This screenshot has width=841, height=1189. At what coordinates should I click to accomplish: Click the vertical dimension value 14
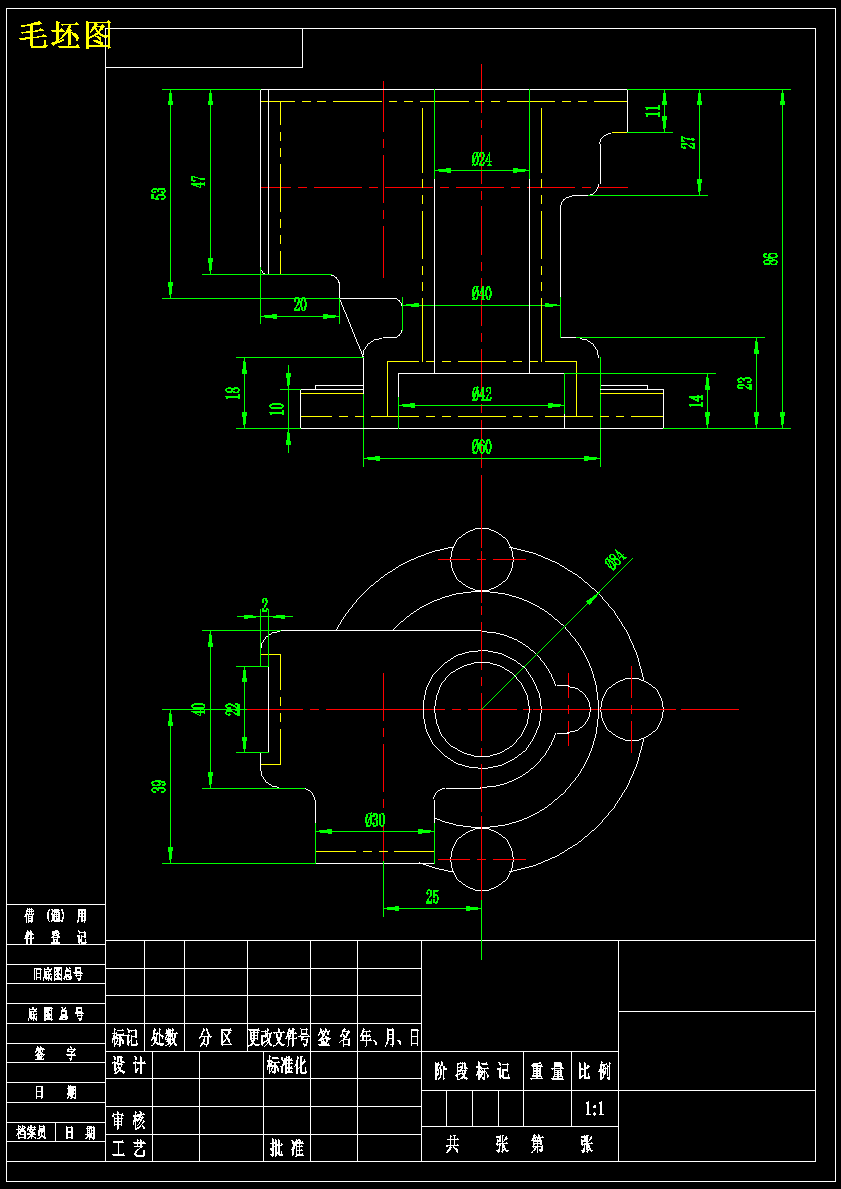click(698, 400)
